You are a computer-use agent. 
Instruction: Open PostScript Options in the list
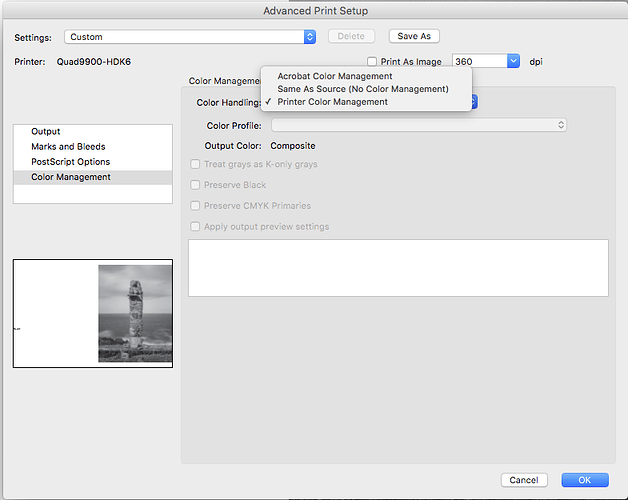pyautogui.click(x=70, y=162)
